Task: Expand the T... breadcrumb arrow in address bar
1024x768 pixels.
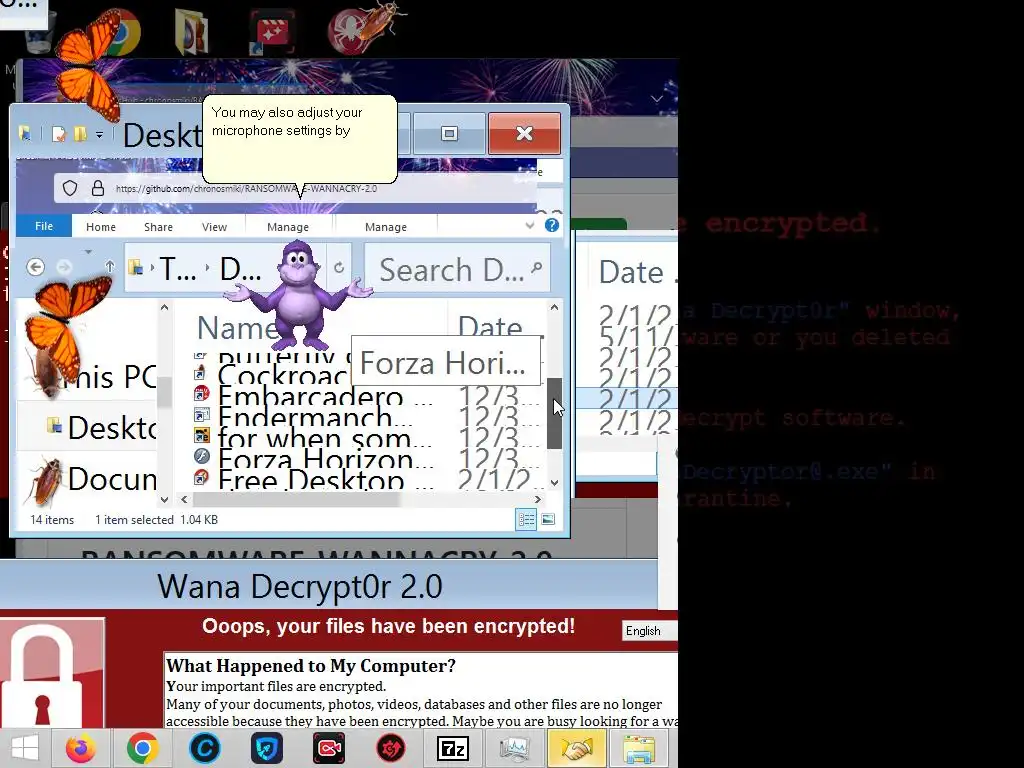Action: pos(208,268)
